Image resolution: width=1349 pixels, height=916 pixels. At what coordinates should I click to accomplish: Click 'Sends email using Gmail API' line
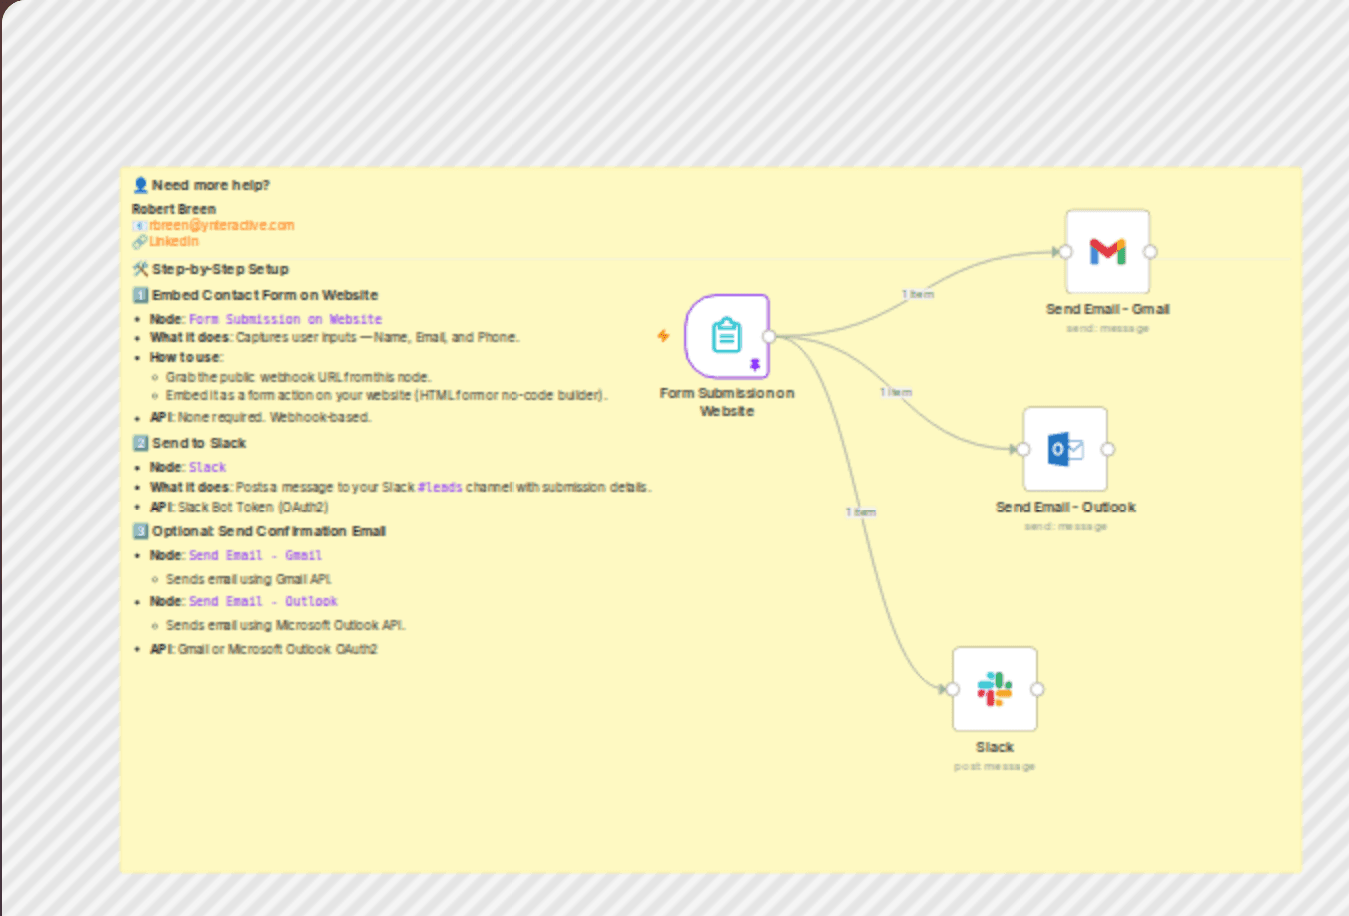248,579
